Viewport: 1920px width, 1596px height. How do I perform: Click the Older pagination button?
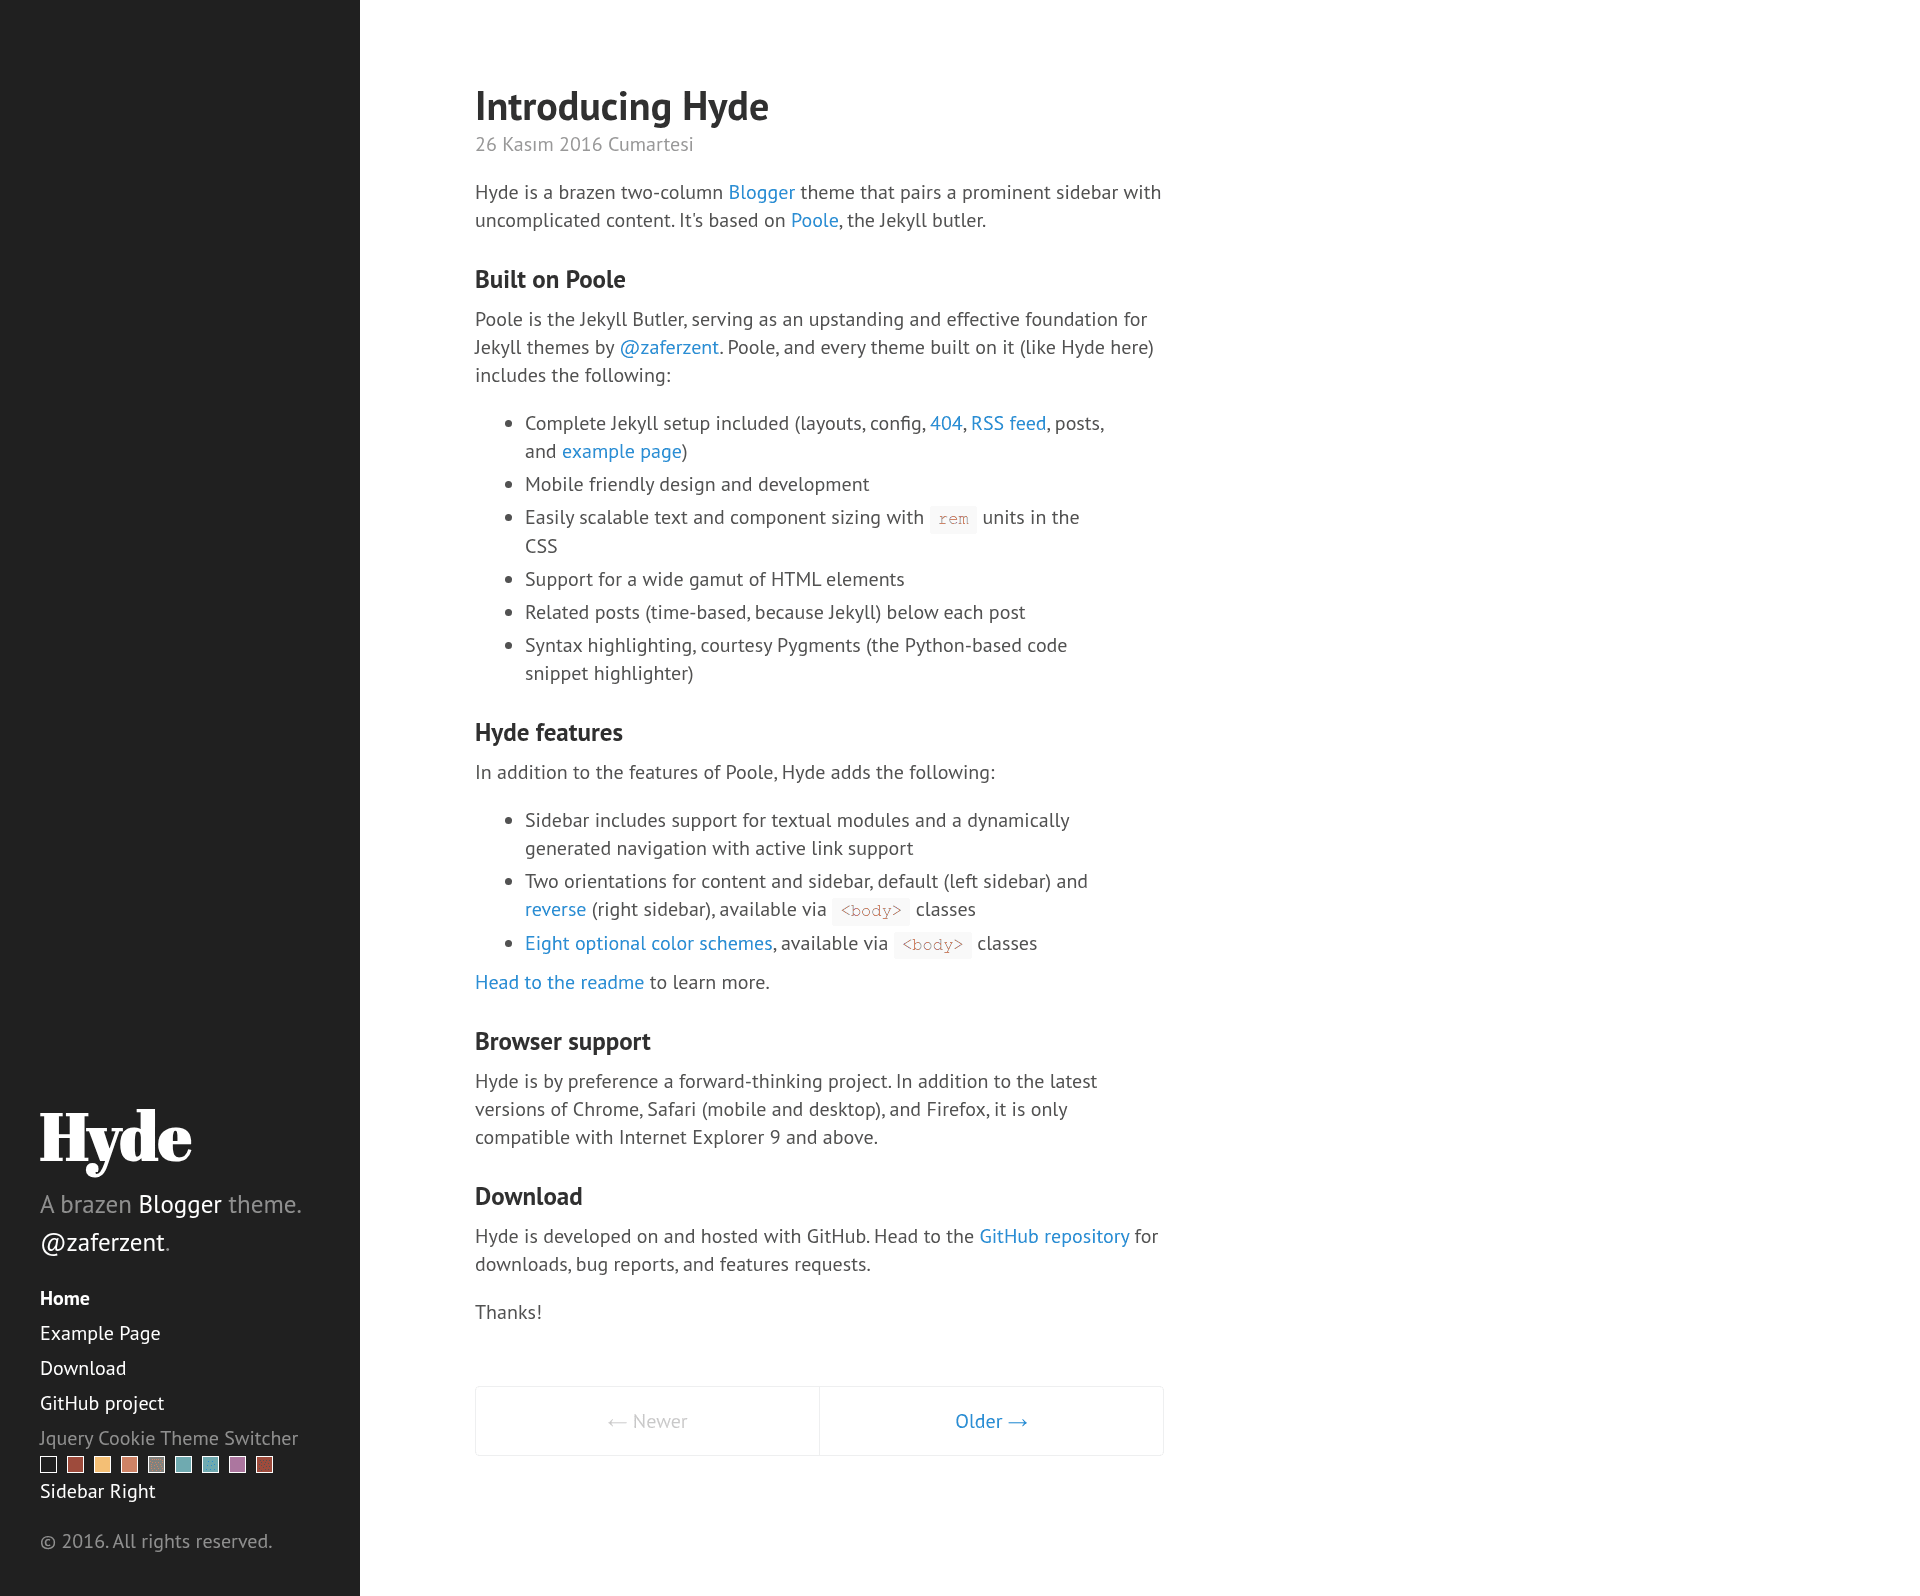[x=991, y=1421]
